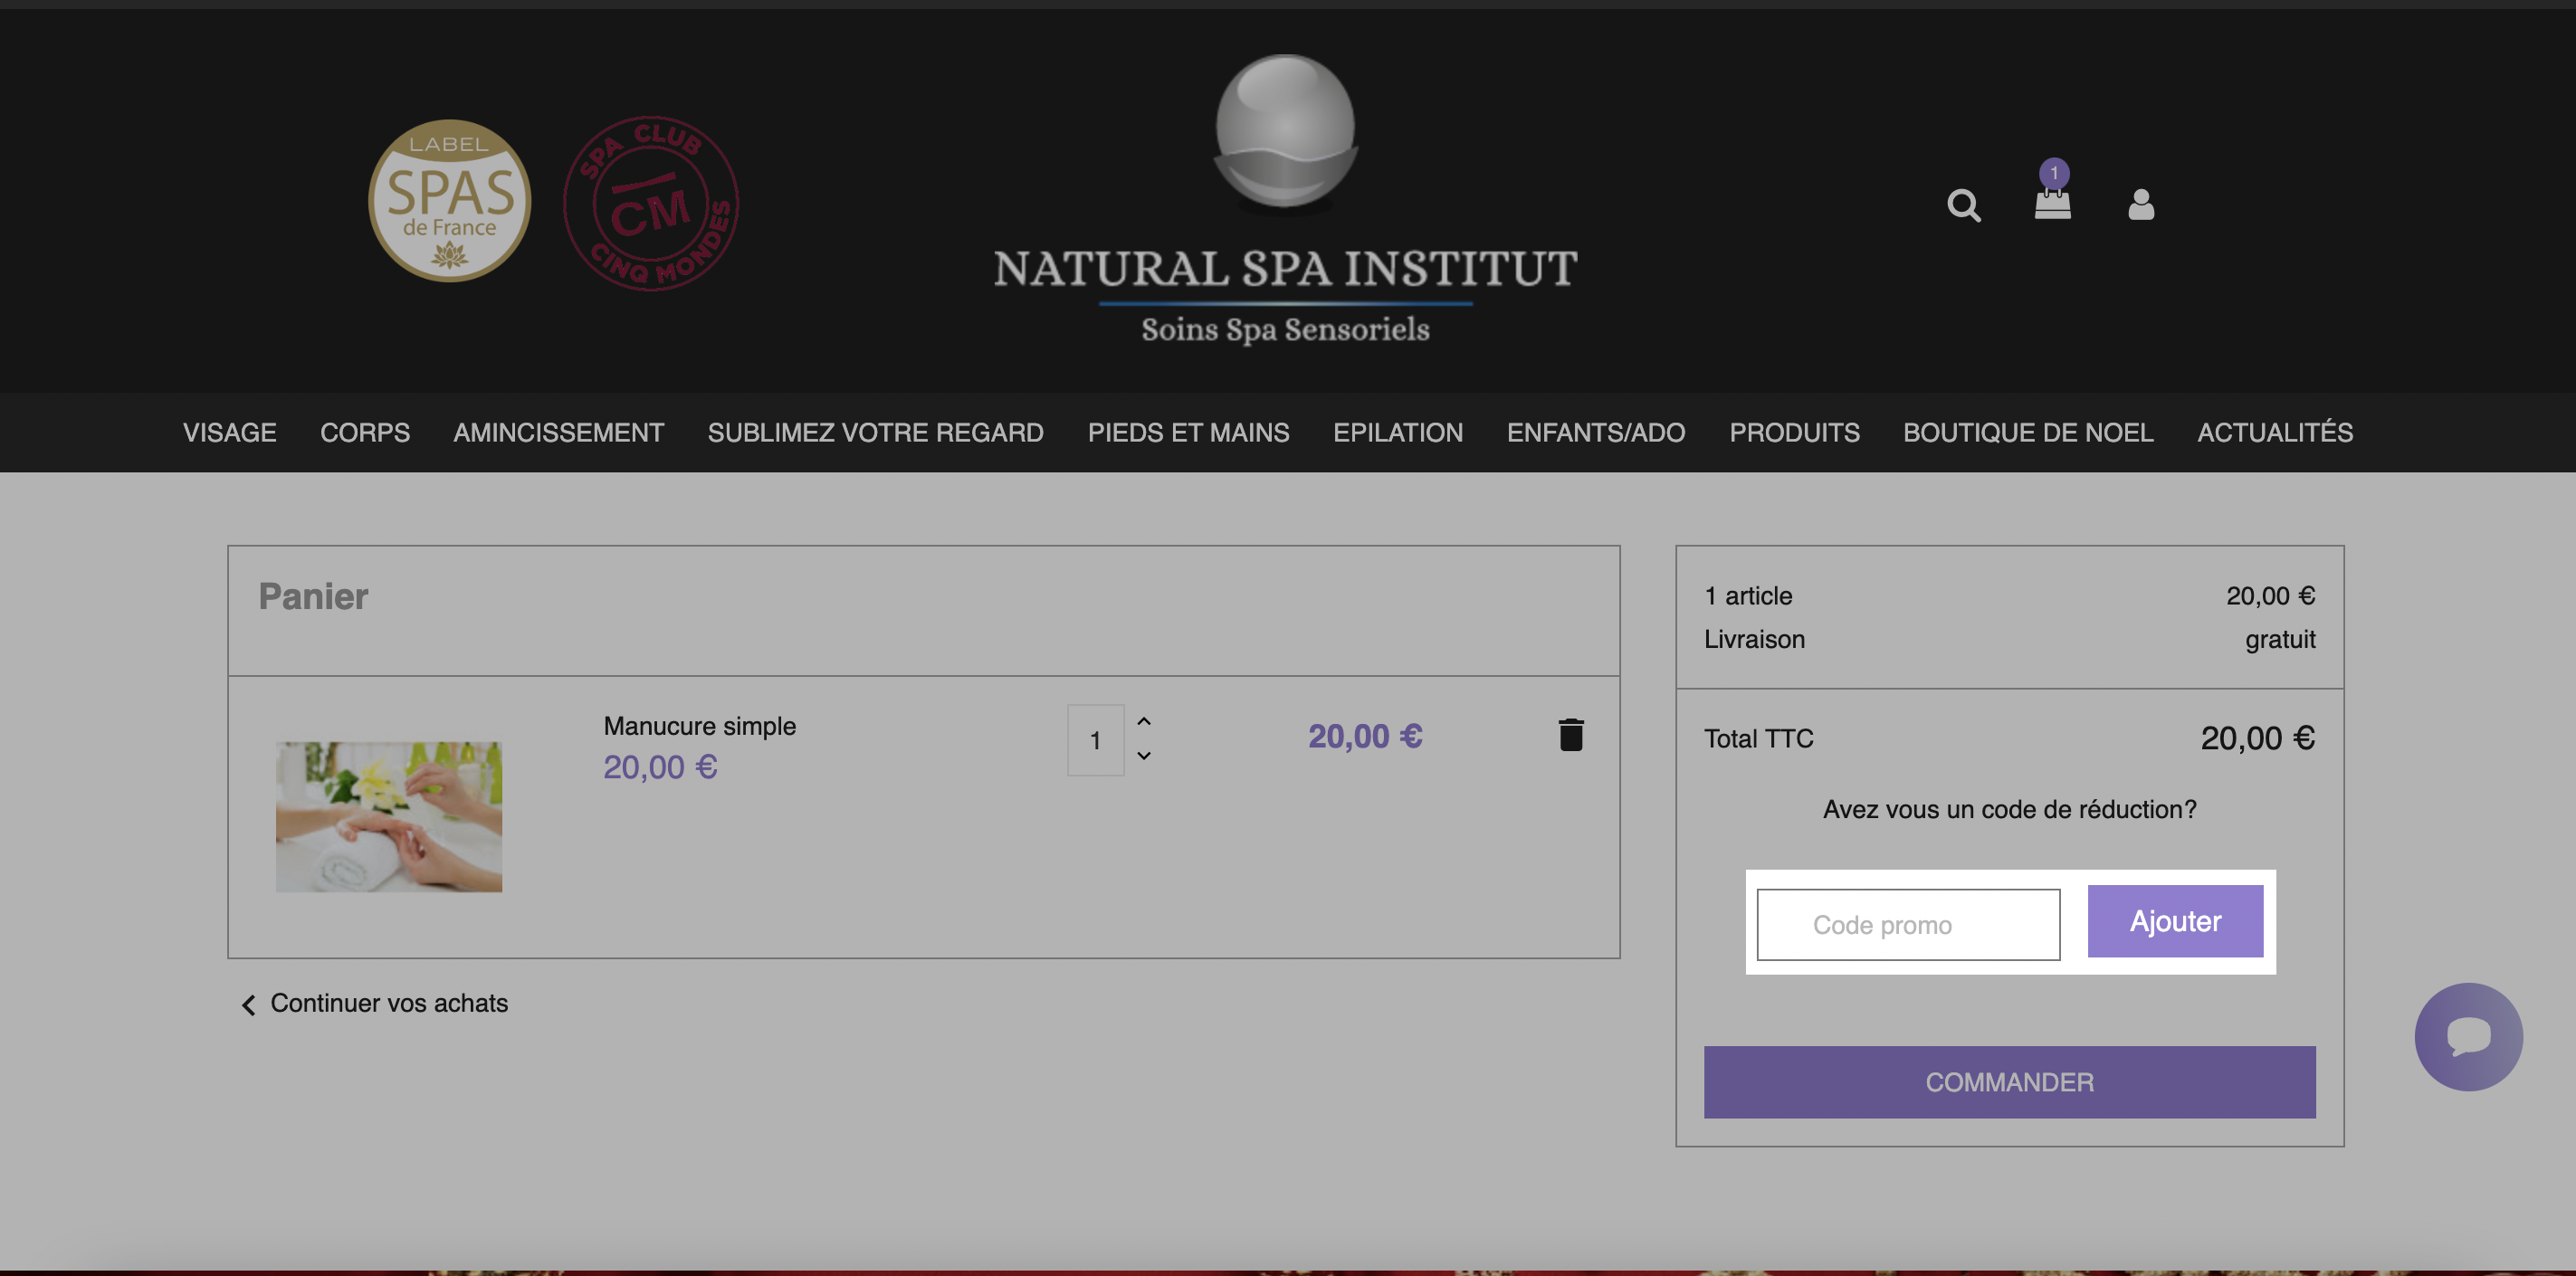Open the CORPS menu
2576x1276 pixels.
tap(365, 433)
